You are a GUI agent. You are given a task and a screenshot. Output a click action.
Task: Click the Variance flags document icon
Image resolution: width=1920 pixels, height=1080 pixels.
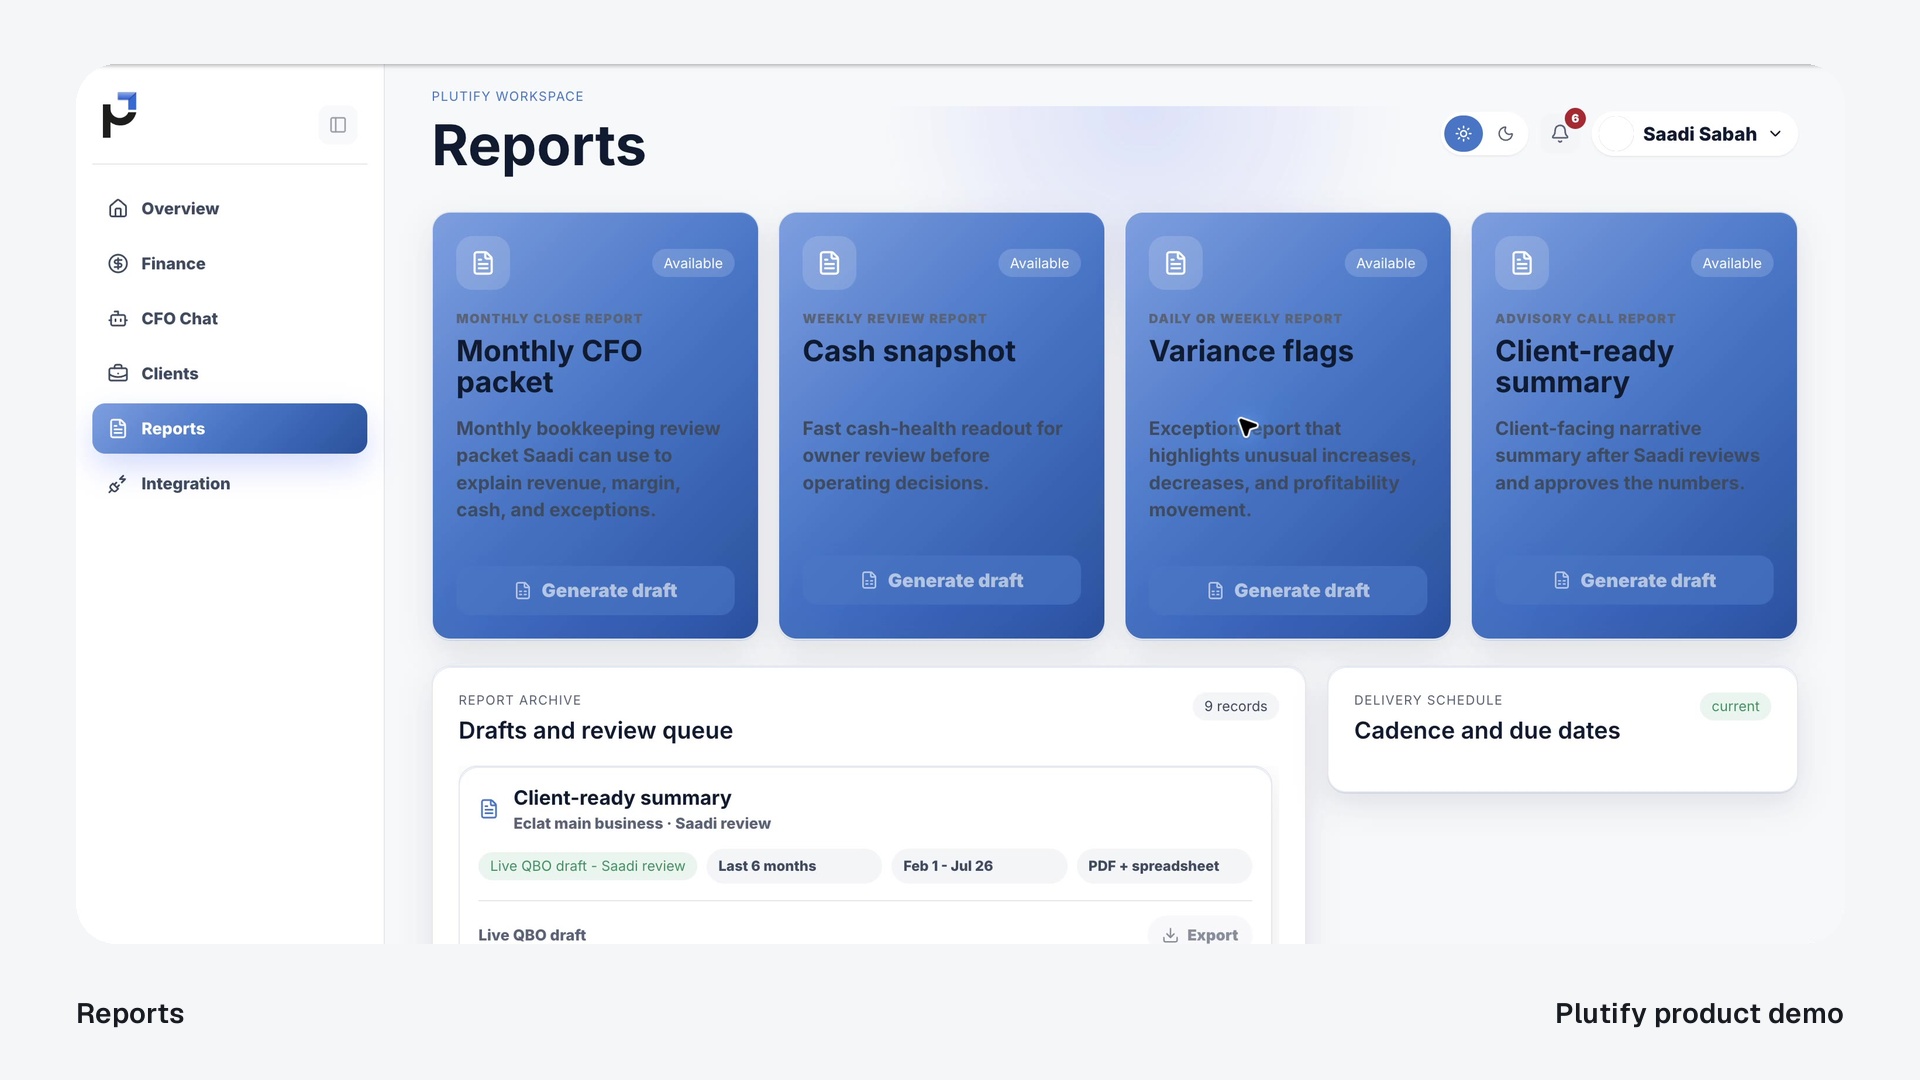click(1175, 263)
